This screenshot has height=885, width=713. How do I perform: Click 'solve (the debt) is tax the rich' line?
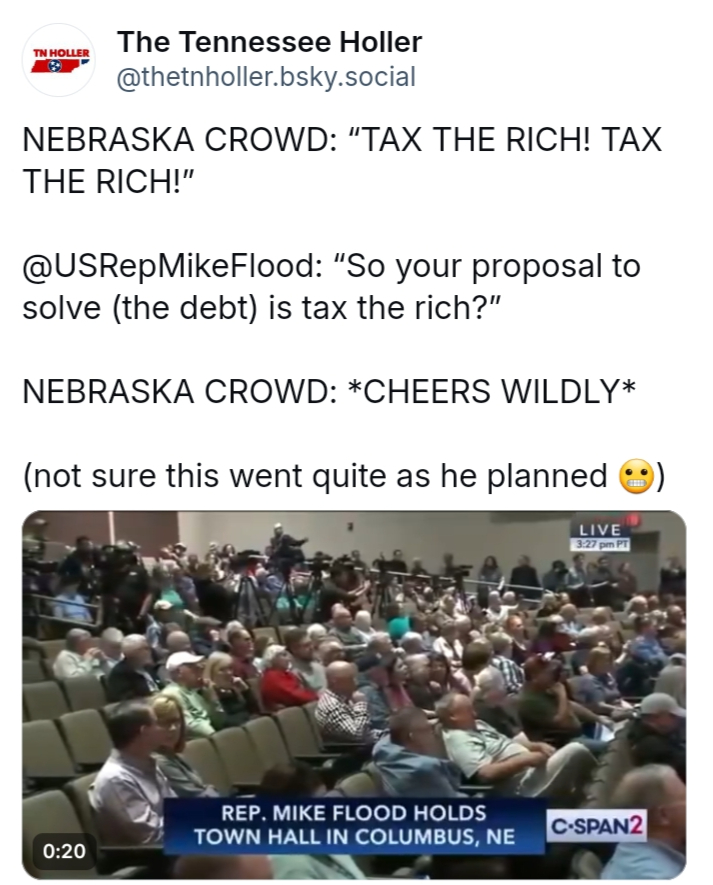[261, 308]
